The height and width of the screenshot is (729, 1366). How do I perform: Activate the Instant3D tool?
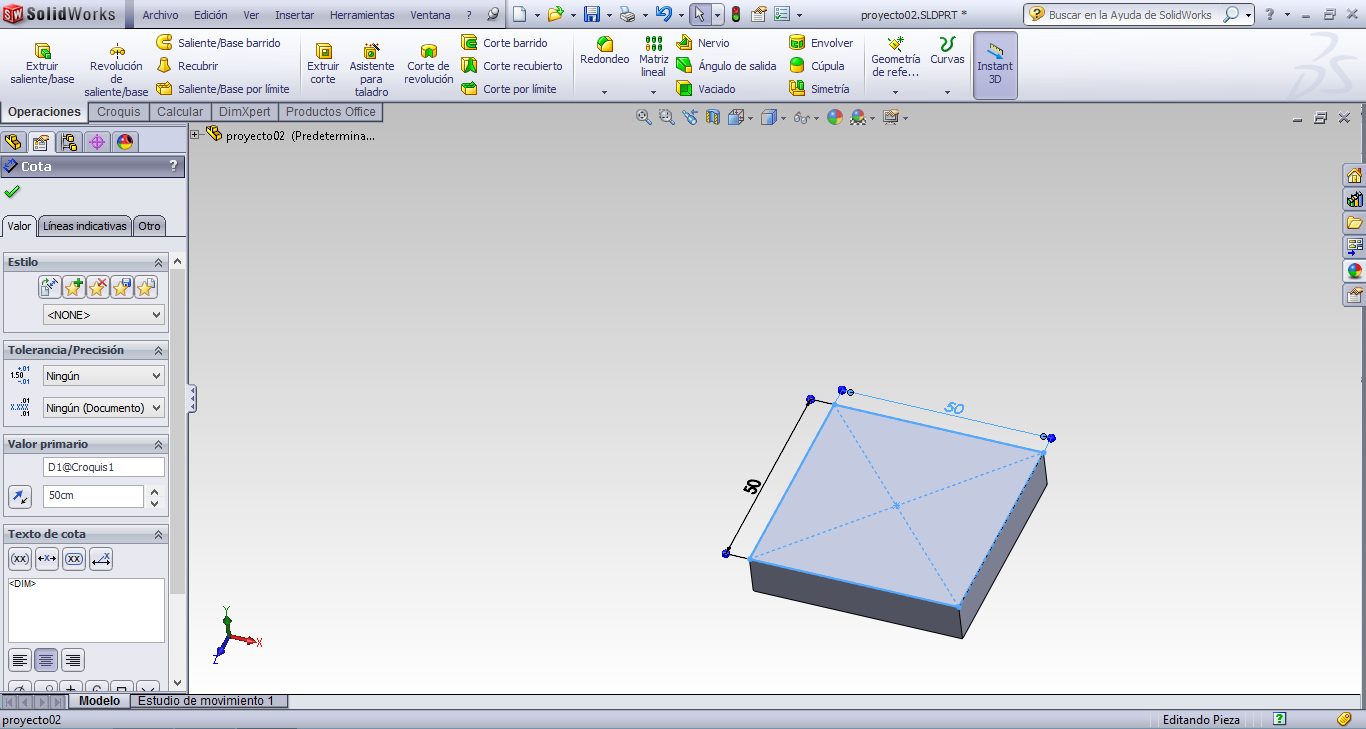(x=995, y=65)
